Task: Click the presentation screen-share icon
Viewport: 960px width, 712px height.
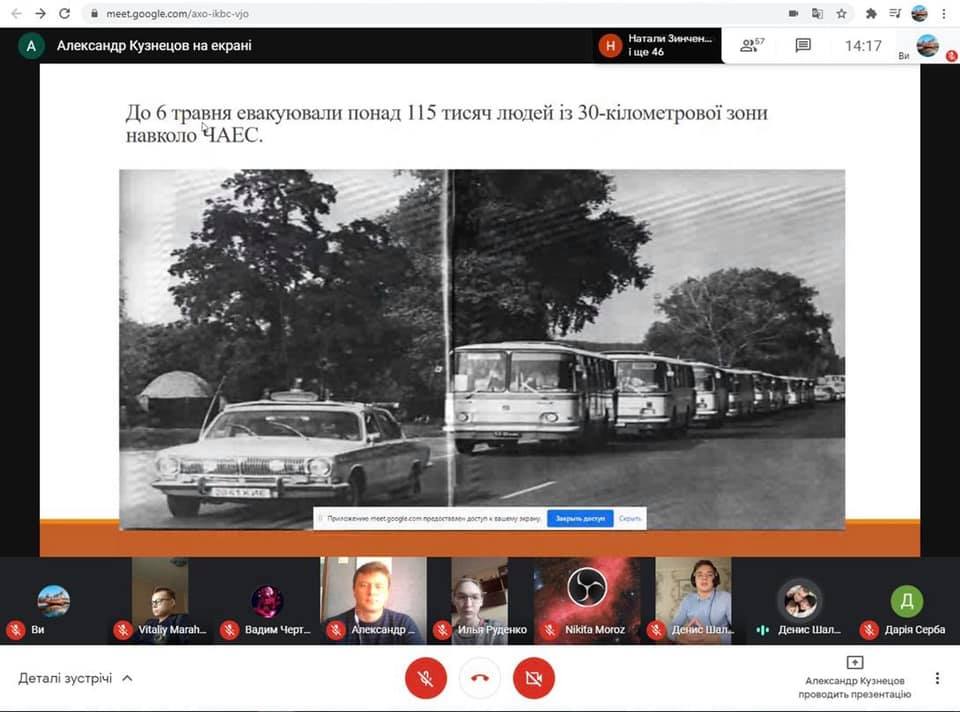Action: [x=854, y=663]
